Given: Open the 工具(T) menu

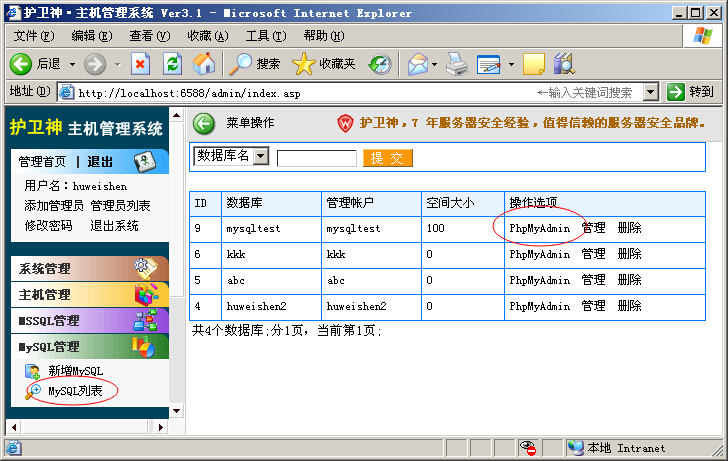Looking at the screenshot, I should pyautogui.click(x=265, y=36).
